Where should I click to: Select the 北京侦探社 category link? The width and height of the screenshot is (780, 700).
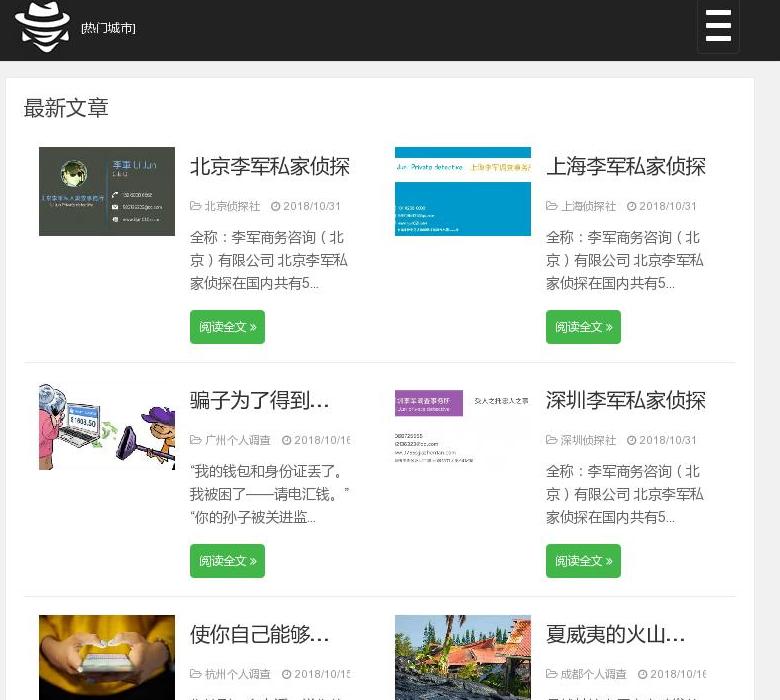tap(232, 206)
